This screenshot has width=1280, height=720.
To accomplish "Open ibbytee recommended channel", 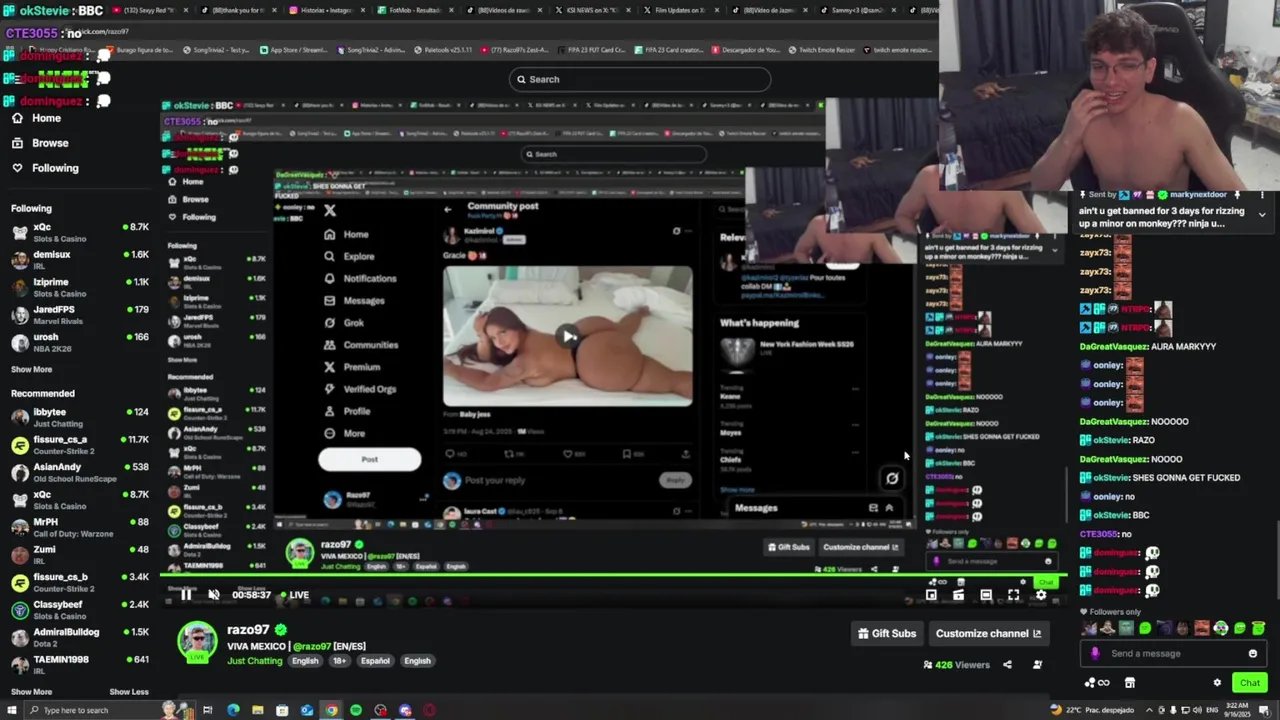I will tap(79, 417).
